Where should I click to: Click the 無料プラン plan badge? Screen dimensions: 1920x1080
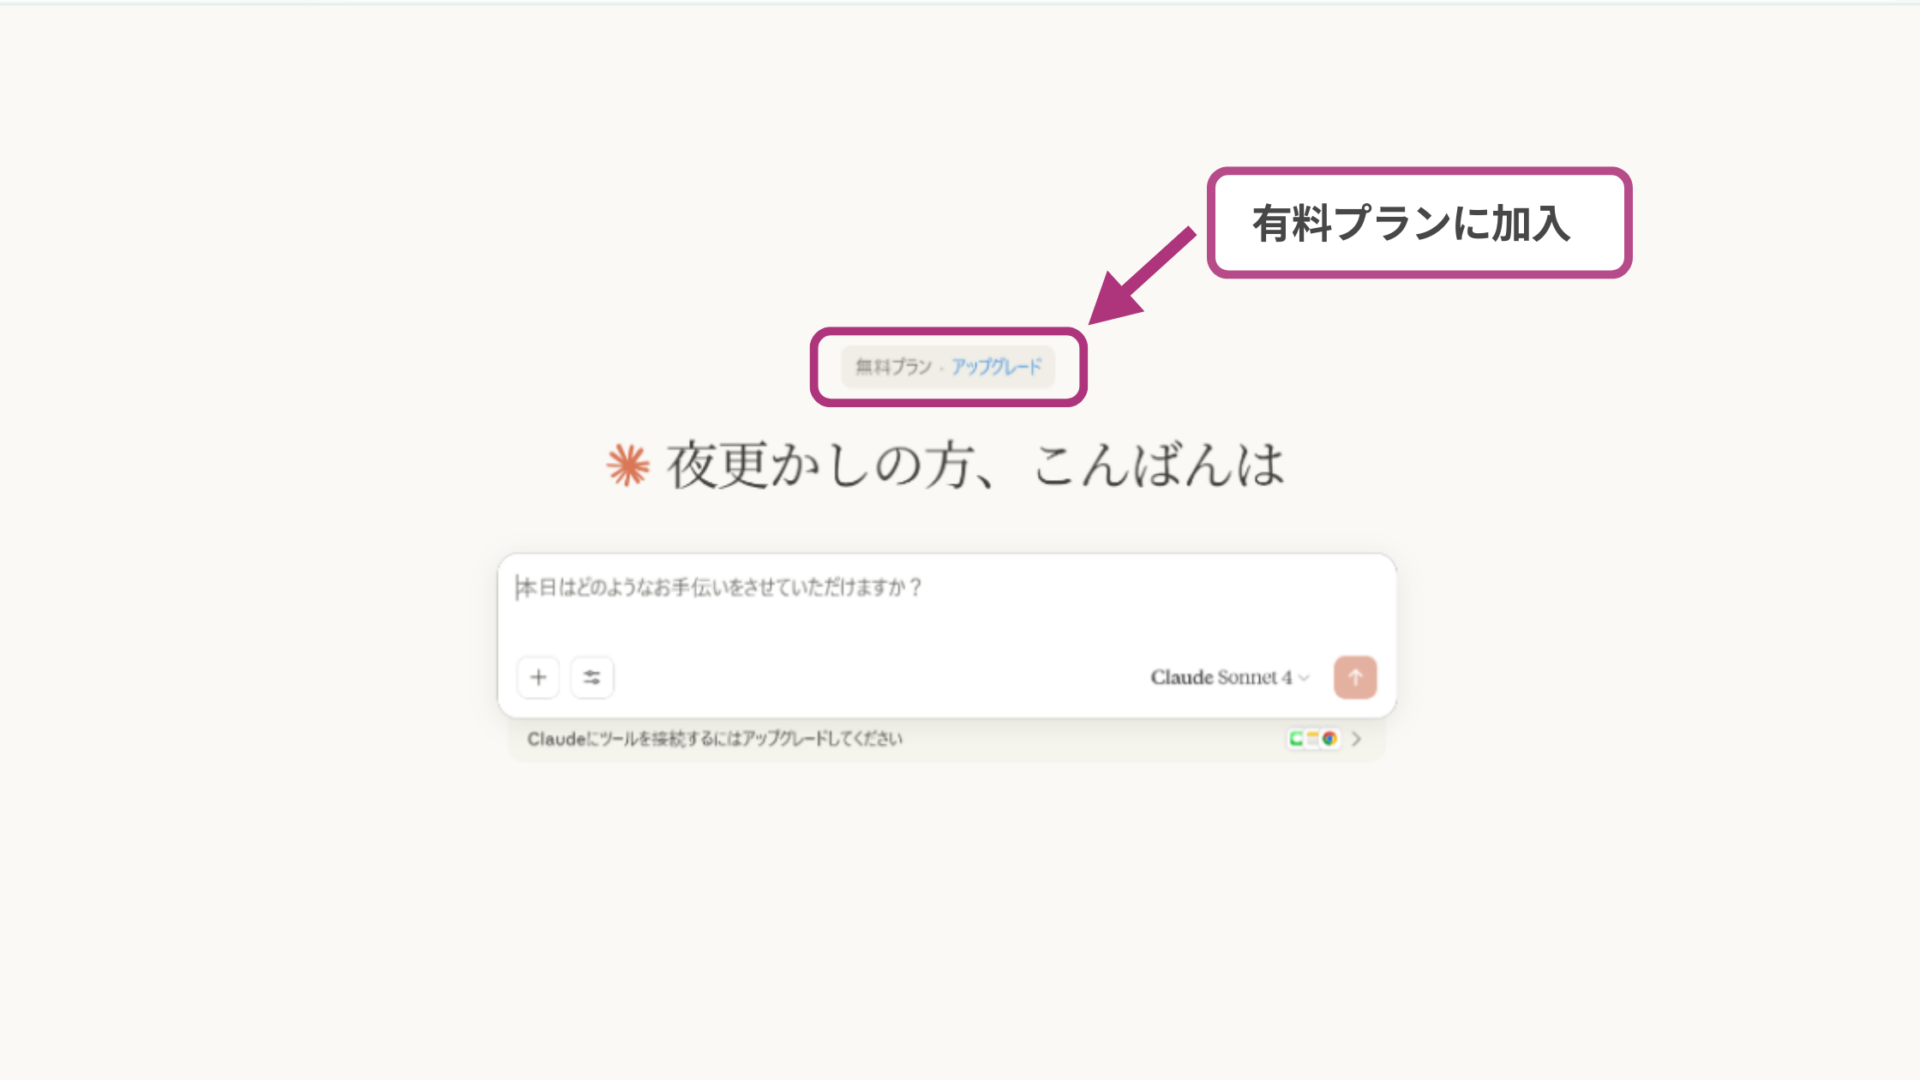pyautogui.click(x=892, y=367)
